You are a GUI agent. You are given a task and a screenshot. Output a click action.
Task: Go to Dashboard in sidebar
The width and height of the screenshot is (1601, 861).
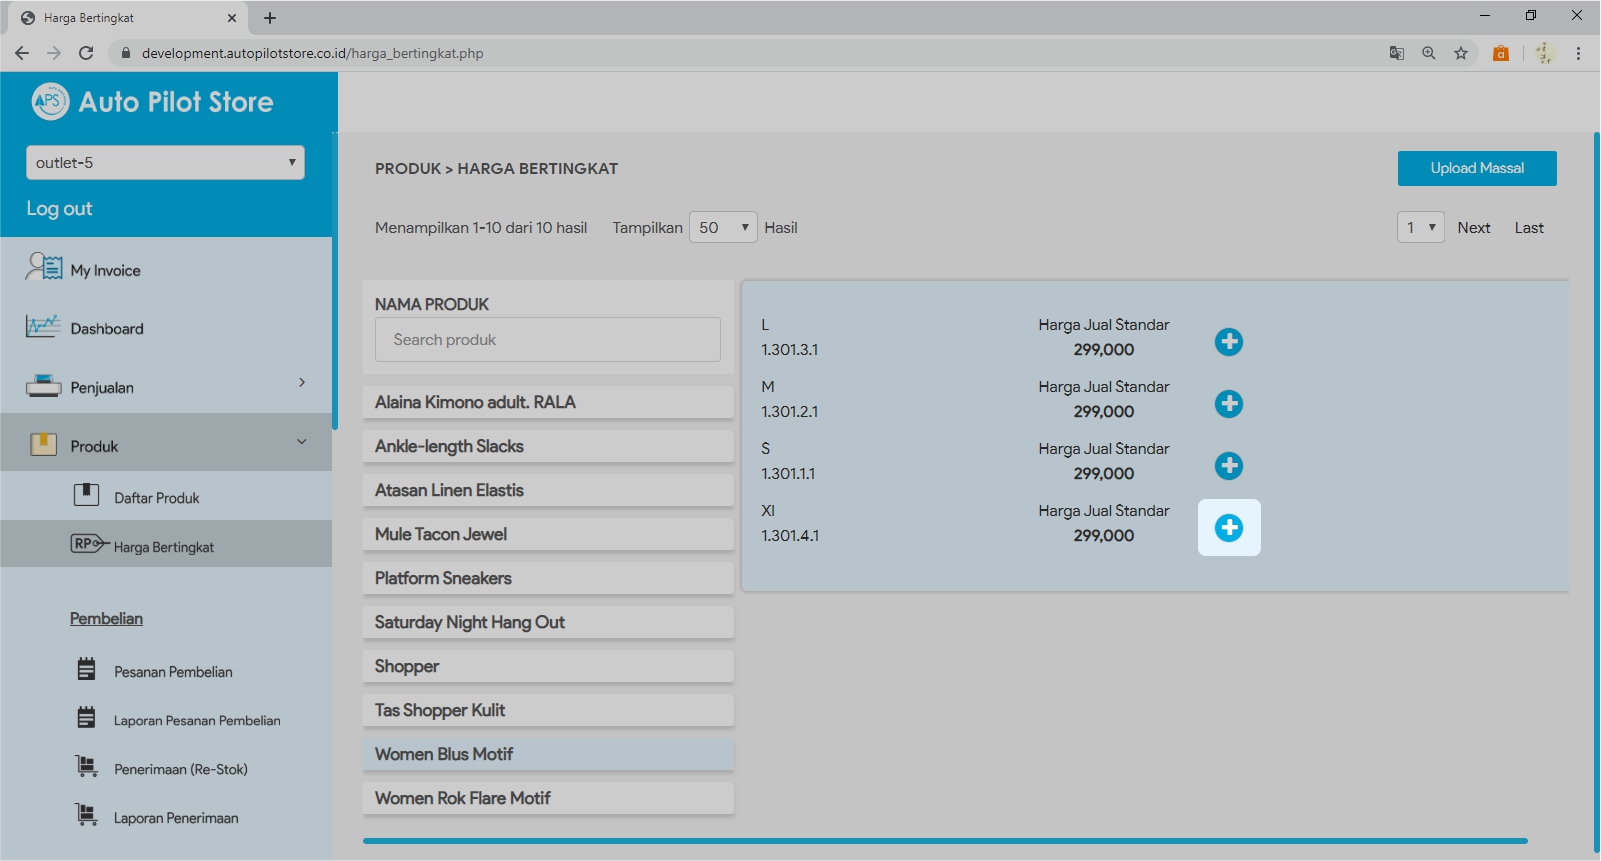106,329
